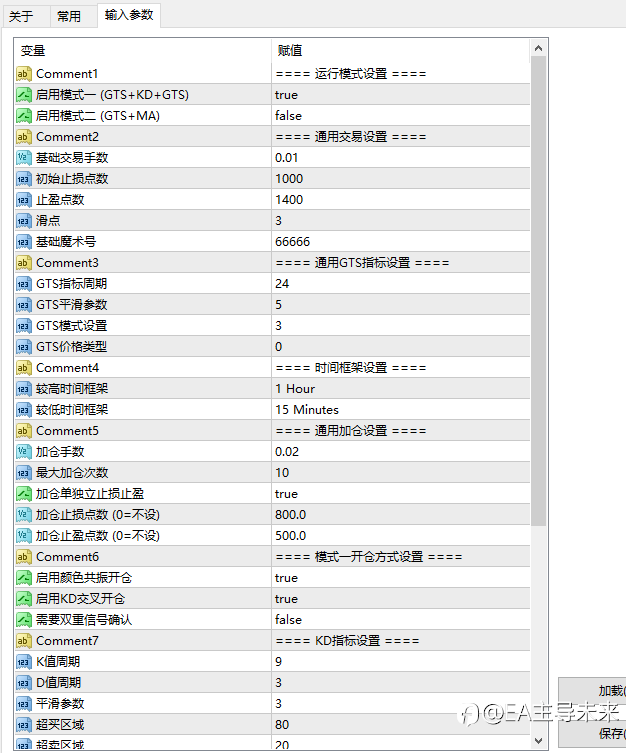Open the 1 Hour timeframe value dropdown
The height and width of the screenshot is (753, 626).
[x=401, y=389]
